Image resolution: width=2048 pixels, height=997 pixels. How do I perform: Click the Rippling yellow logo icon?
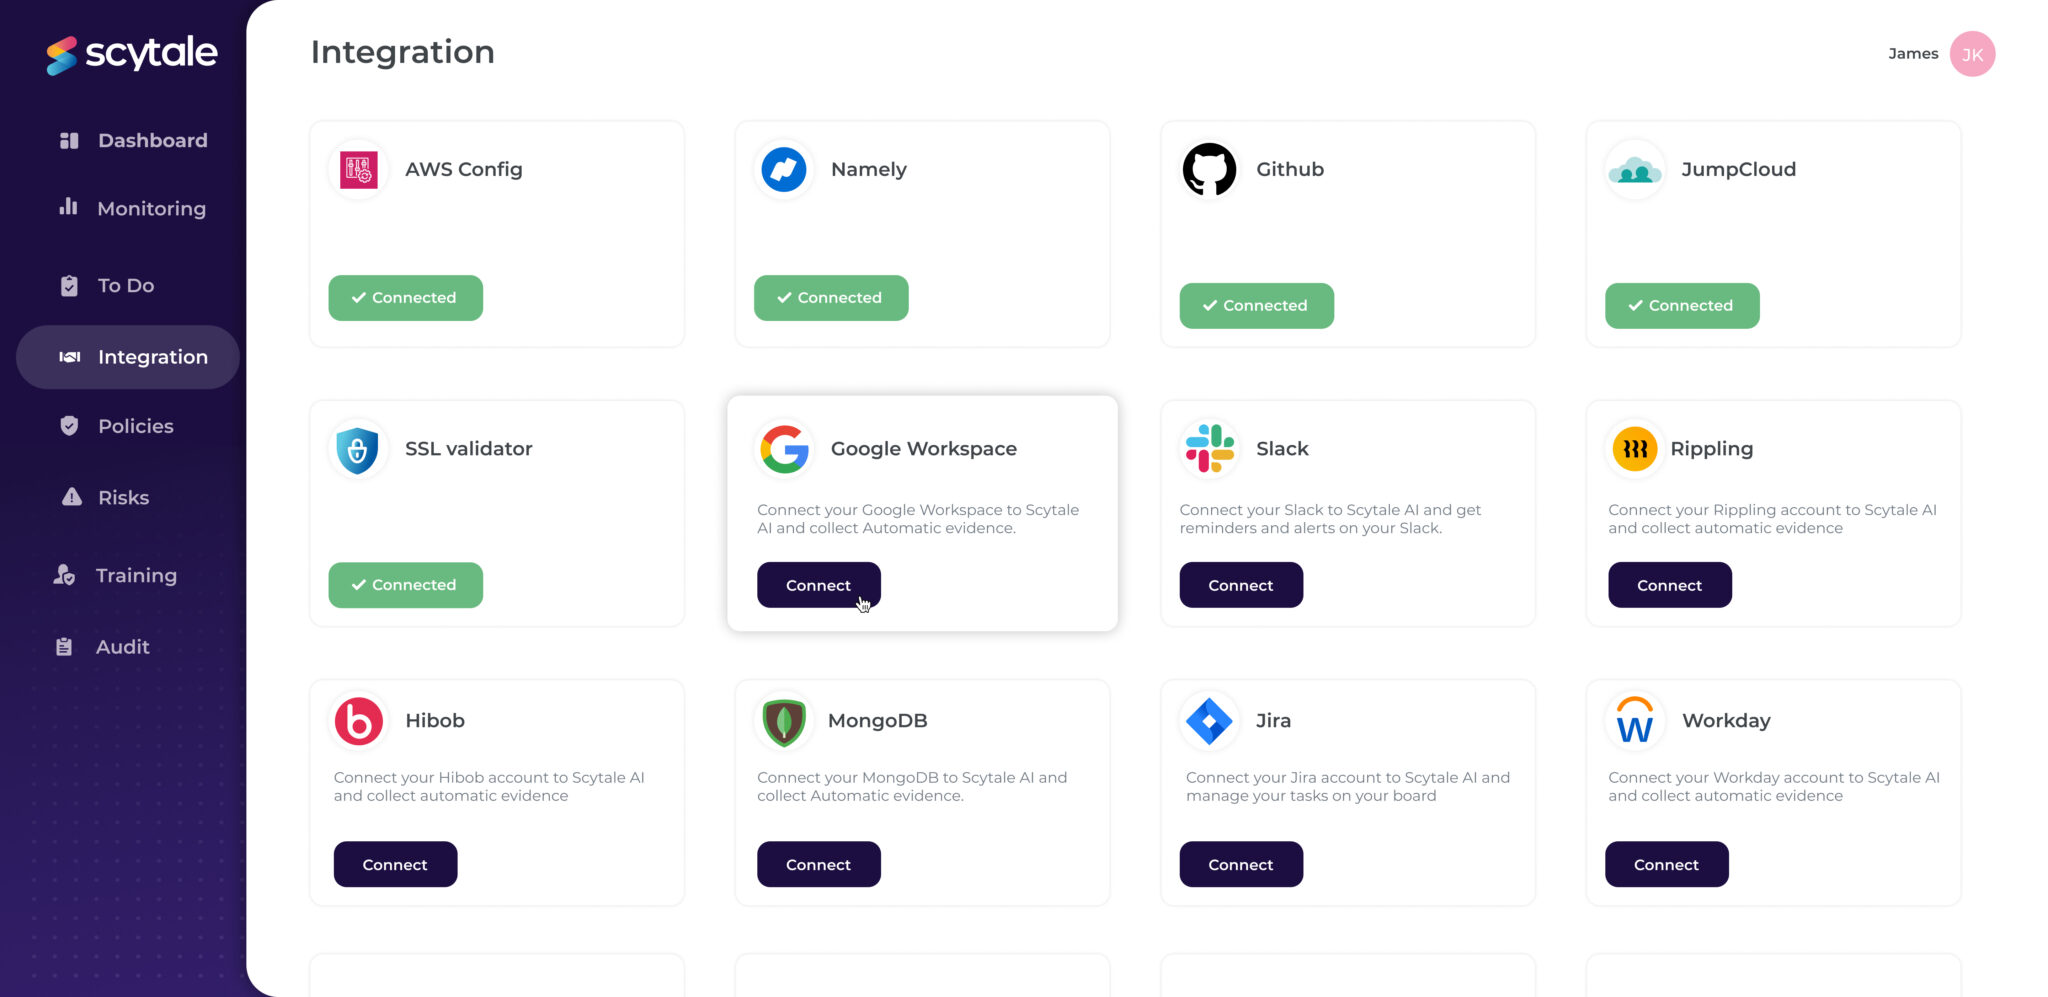point(1635,449)
